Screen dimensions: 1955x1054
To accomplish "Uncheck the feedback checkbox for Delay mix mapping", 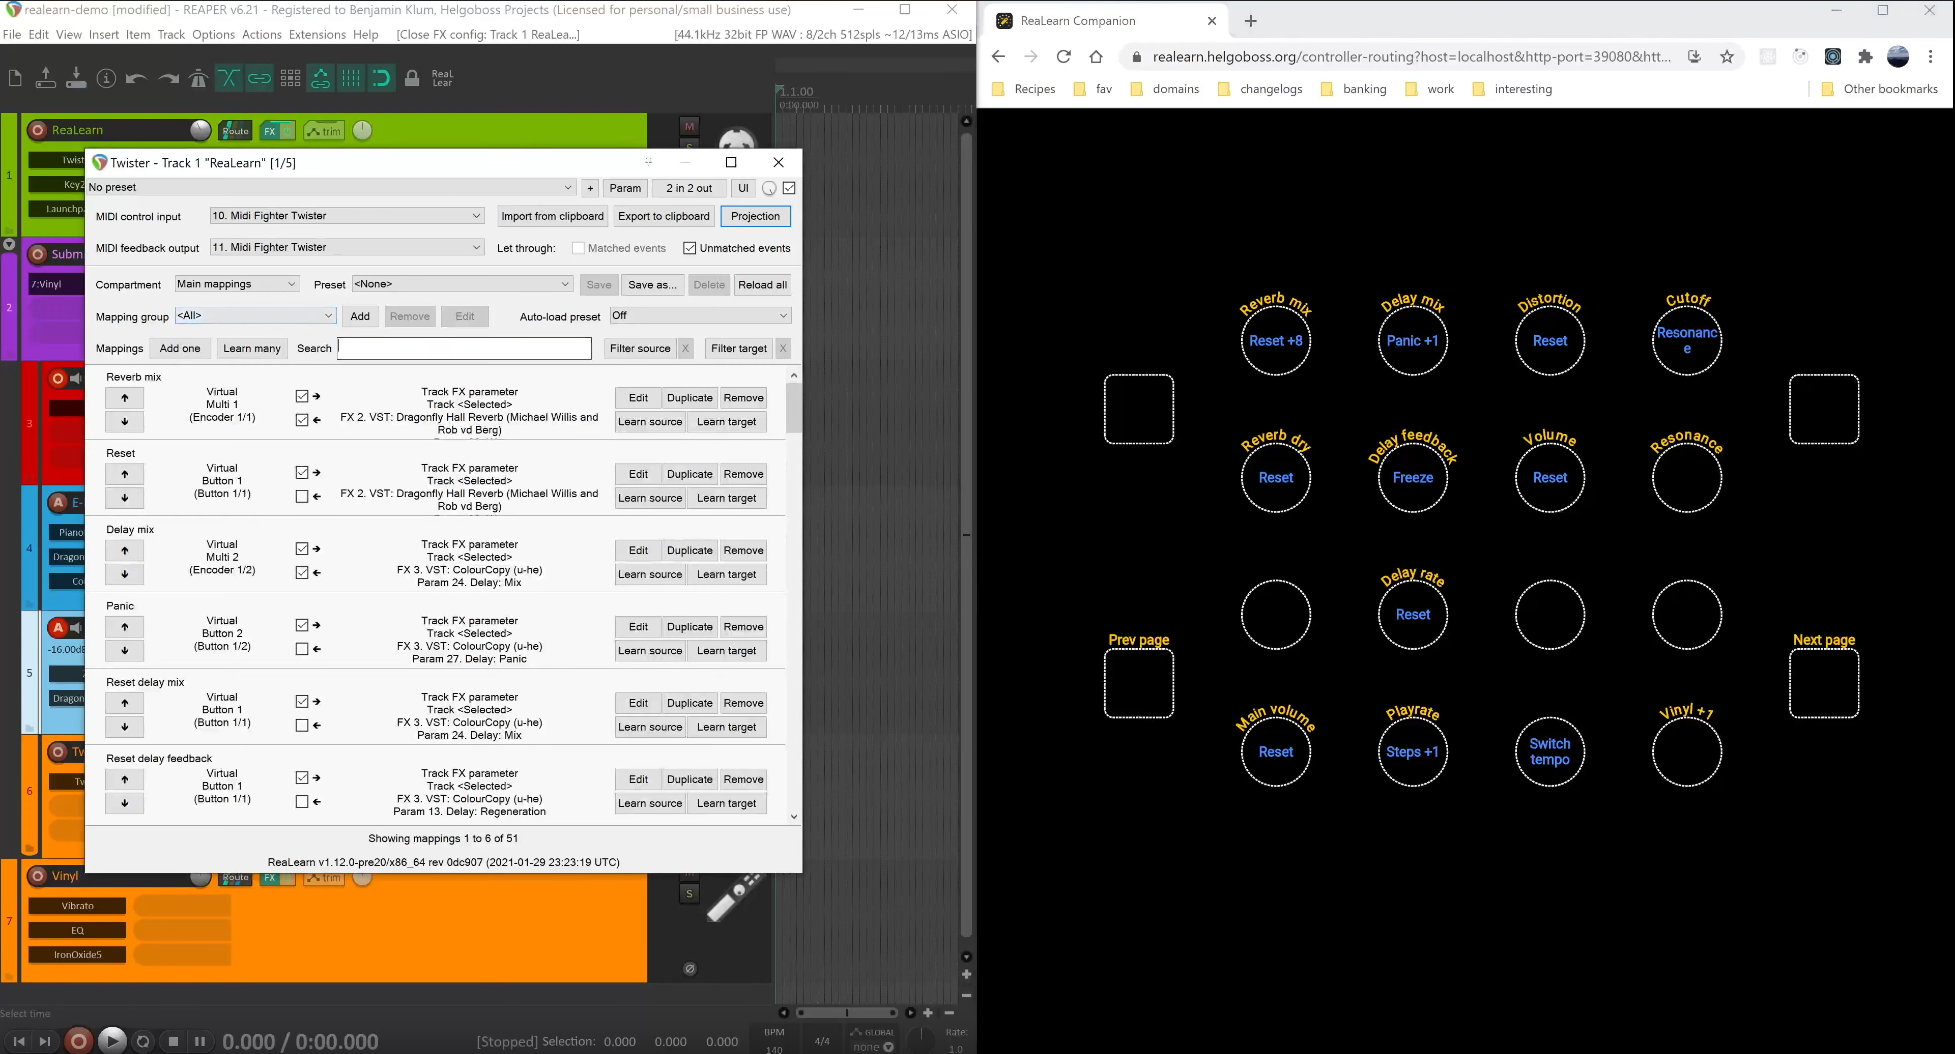I will pos(302,572).
